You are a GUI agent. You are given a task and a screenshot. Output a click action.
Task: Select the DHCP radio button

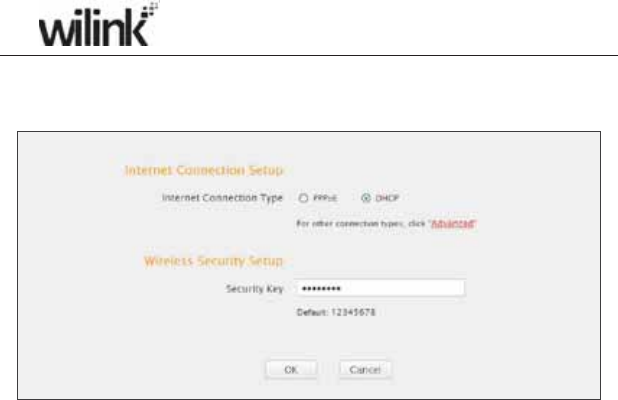(x=366, y=198)
